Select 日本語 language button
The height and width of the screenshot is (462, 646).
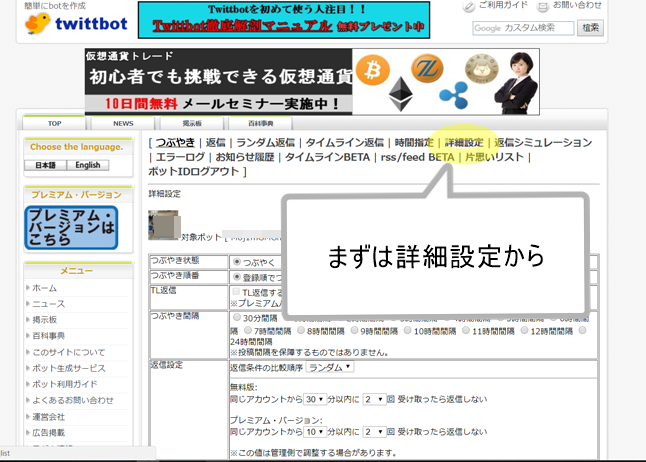click(x=45, y=165)
